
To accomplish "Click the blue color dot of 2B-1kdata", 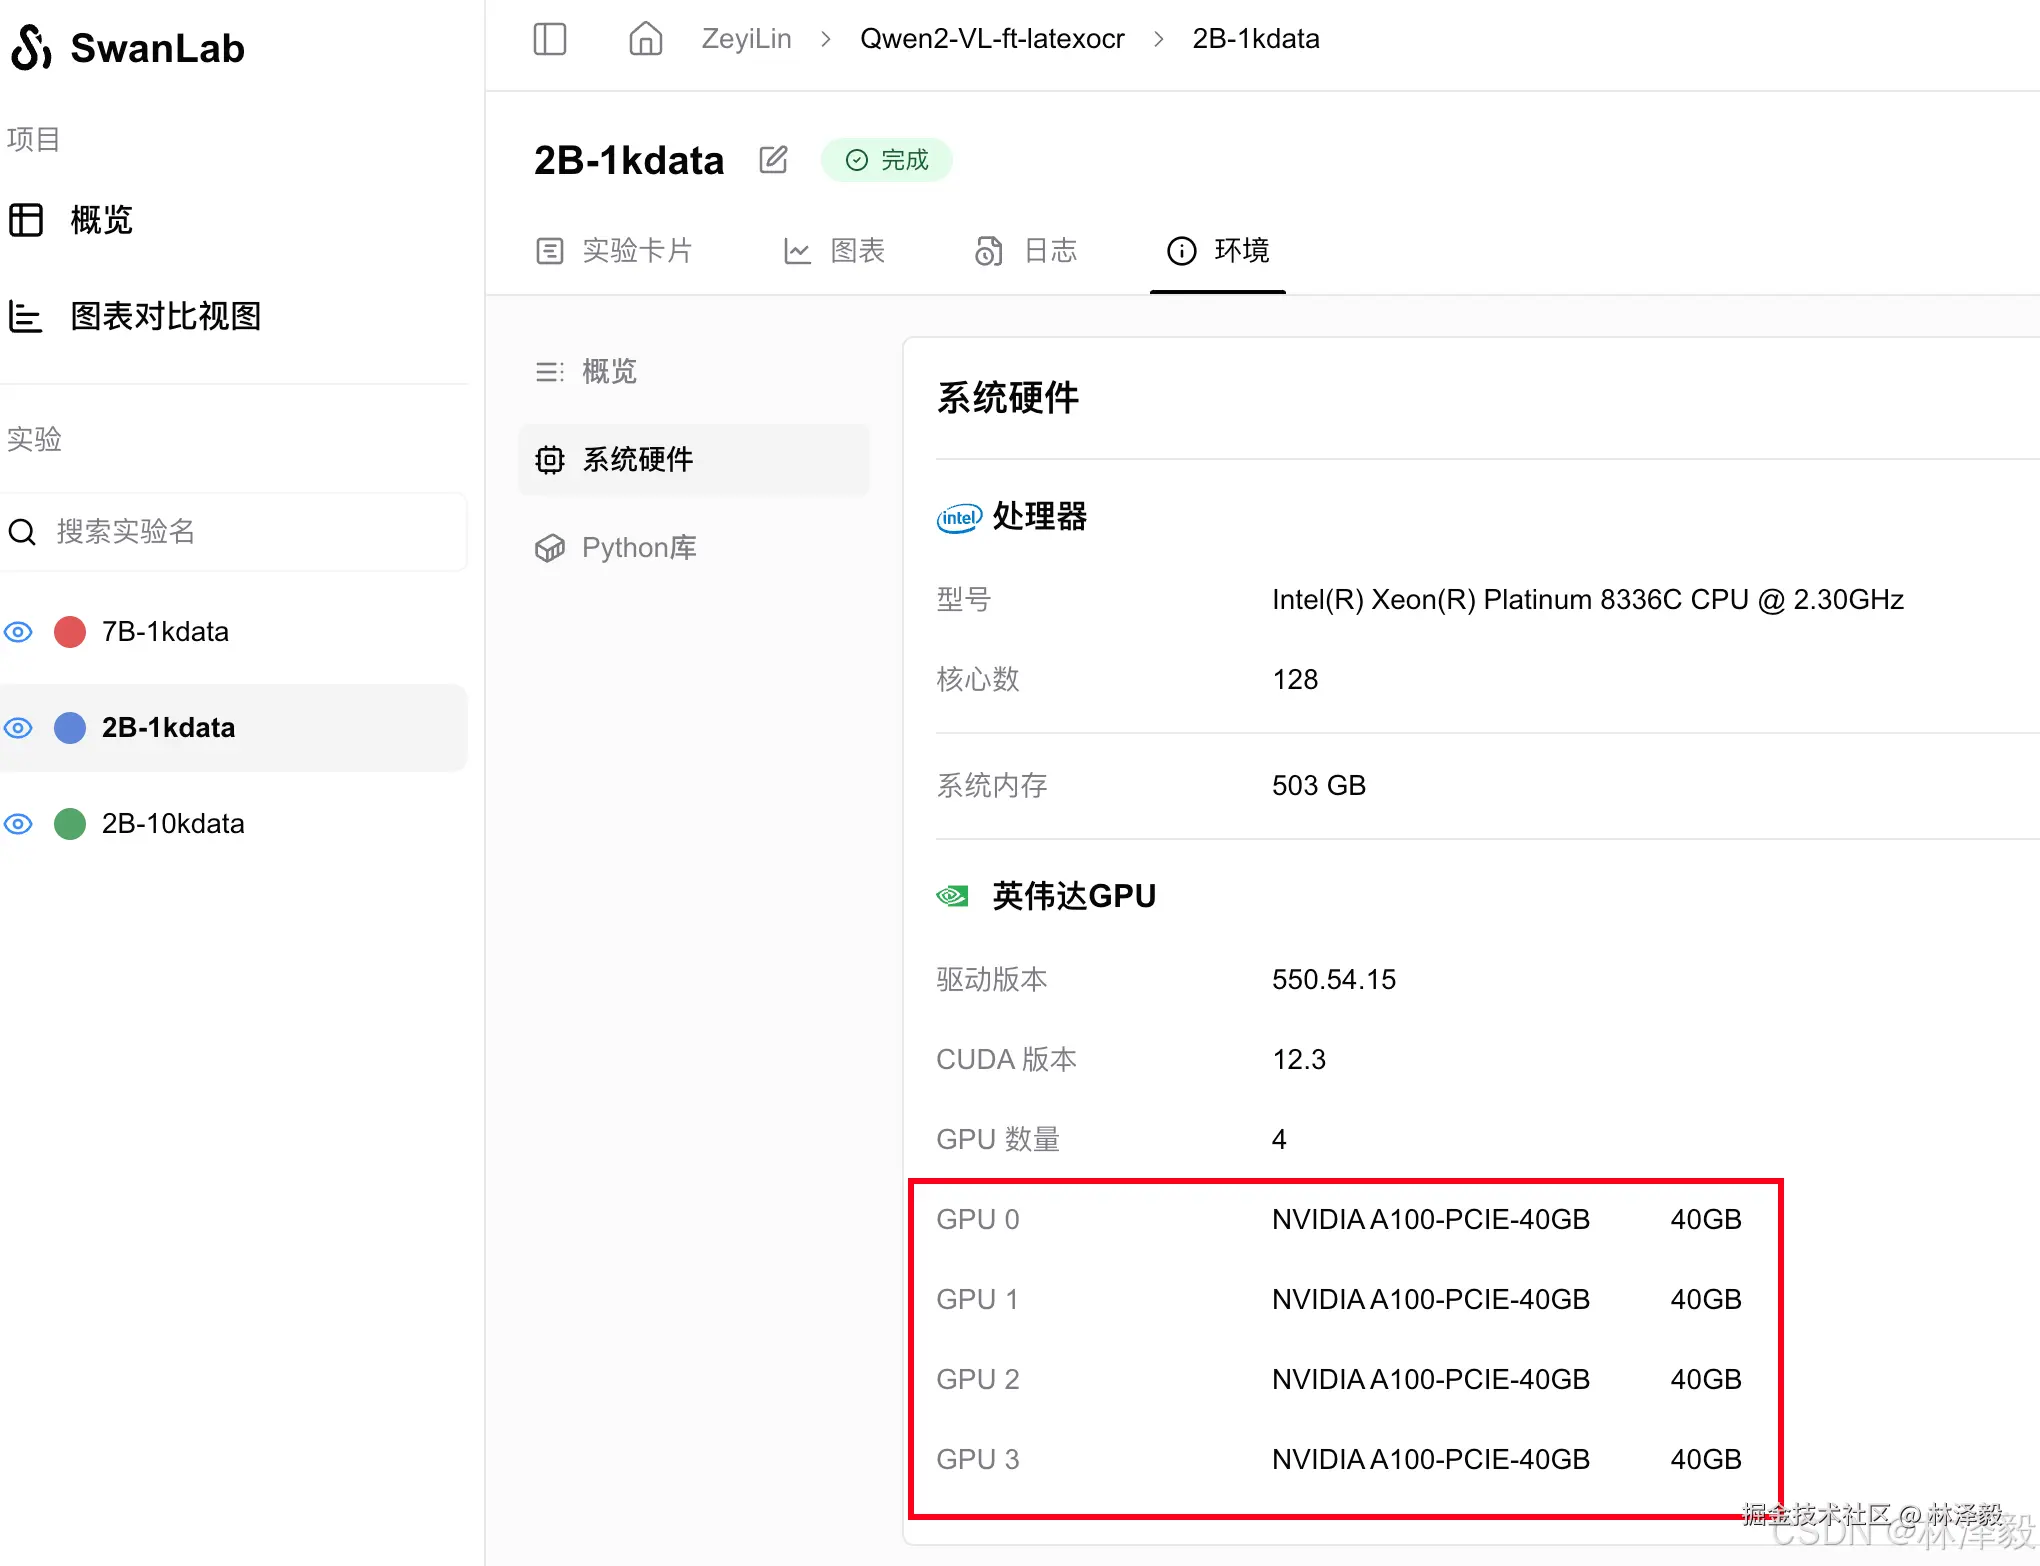I will (x=70, y=727).
